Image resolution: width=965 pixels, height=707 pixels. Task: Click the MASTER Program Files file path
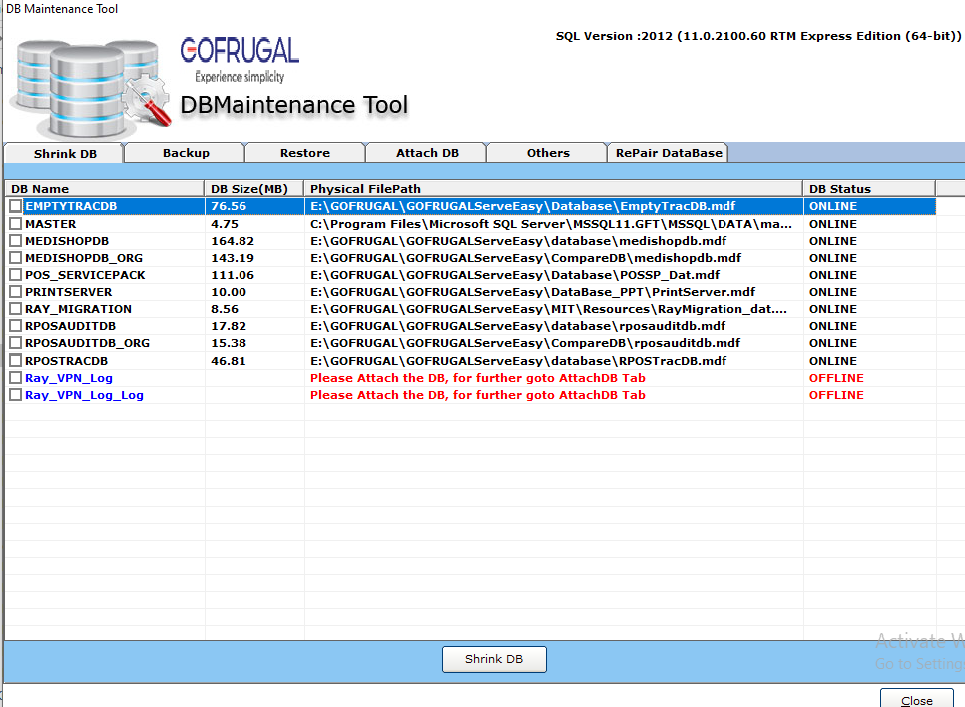pos(551,224)
